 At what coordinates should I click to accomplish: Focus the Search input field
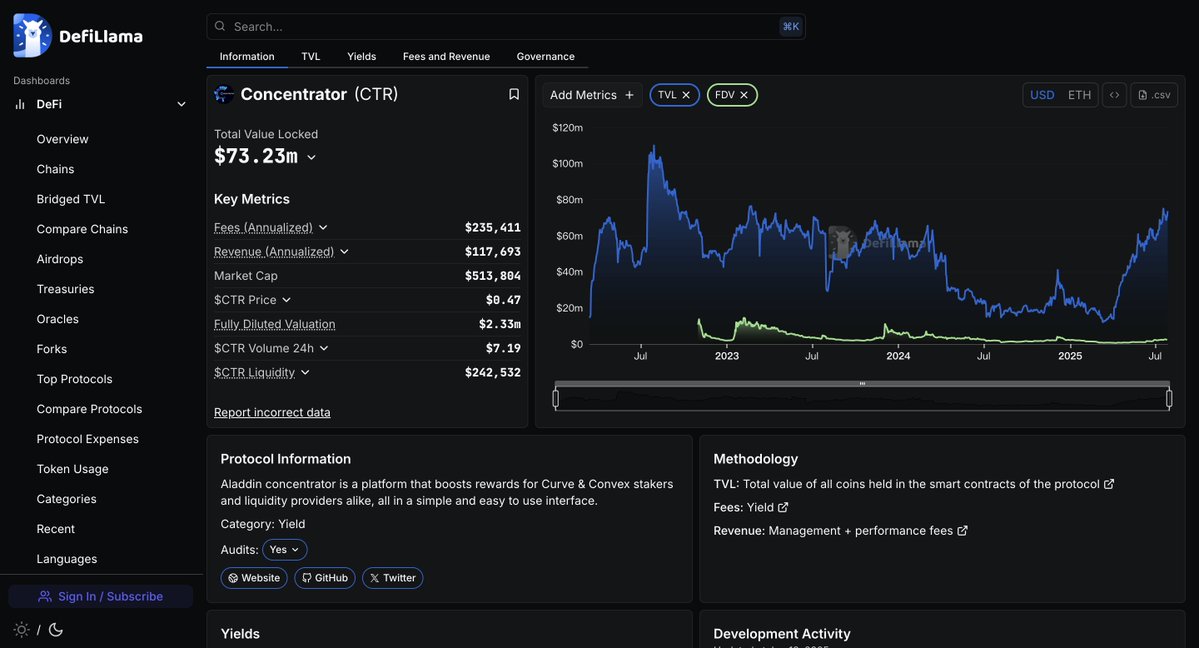505,26
